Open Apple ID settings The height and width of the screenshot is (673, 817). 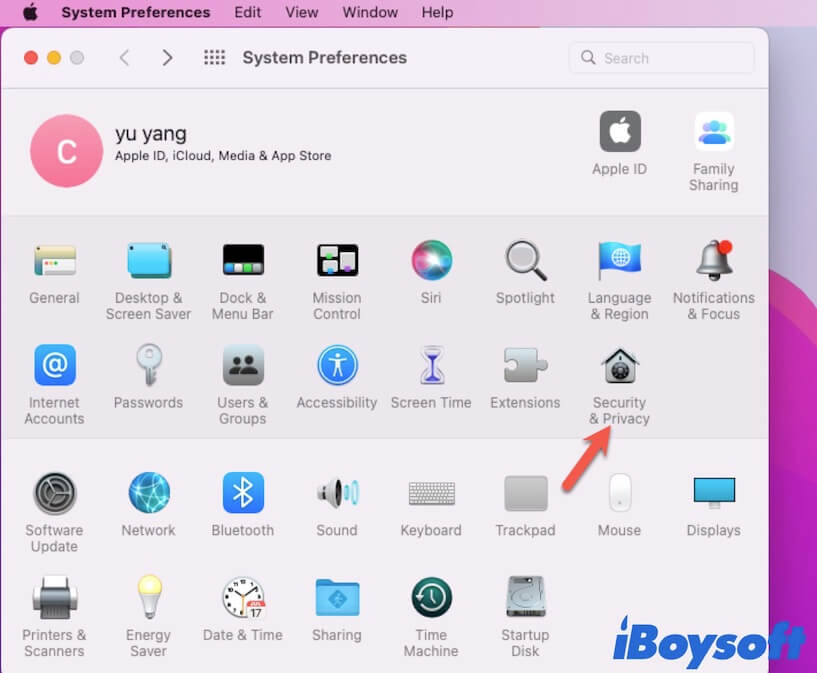click(619, 131)
